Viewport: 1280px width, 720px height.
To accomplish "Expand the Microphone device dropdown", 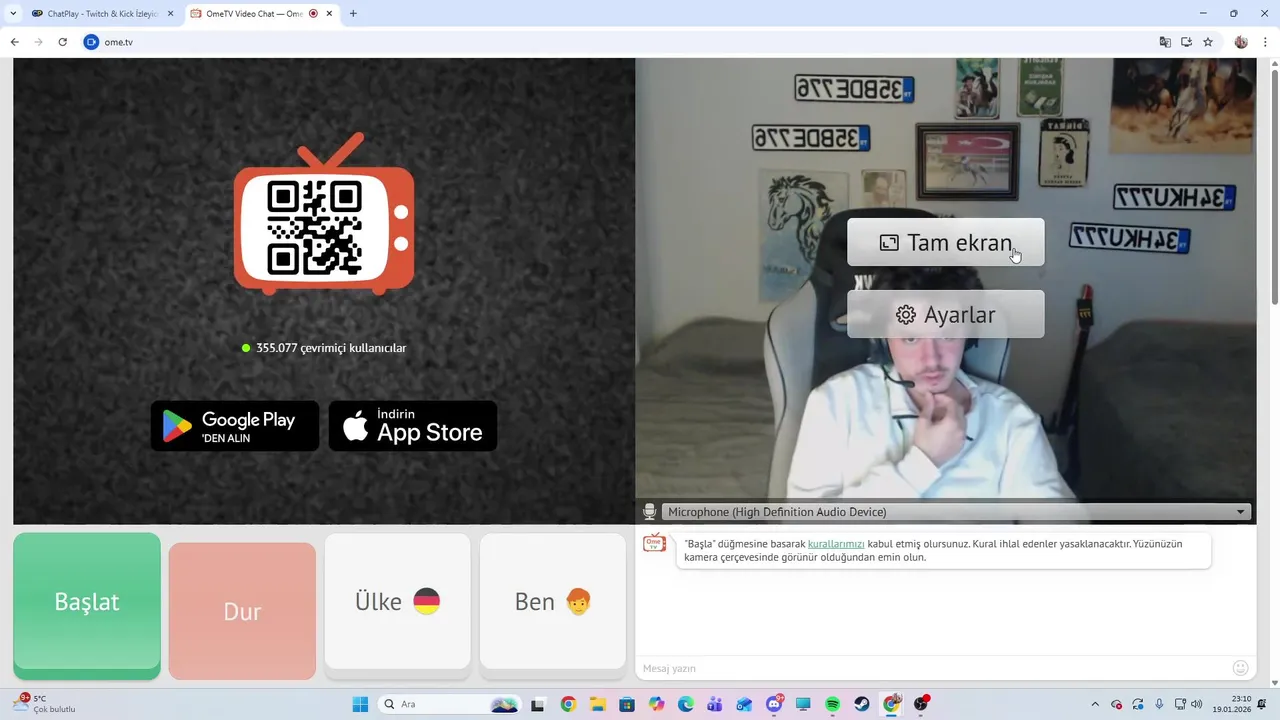I will (x=957, y=512).
